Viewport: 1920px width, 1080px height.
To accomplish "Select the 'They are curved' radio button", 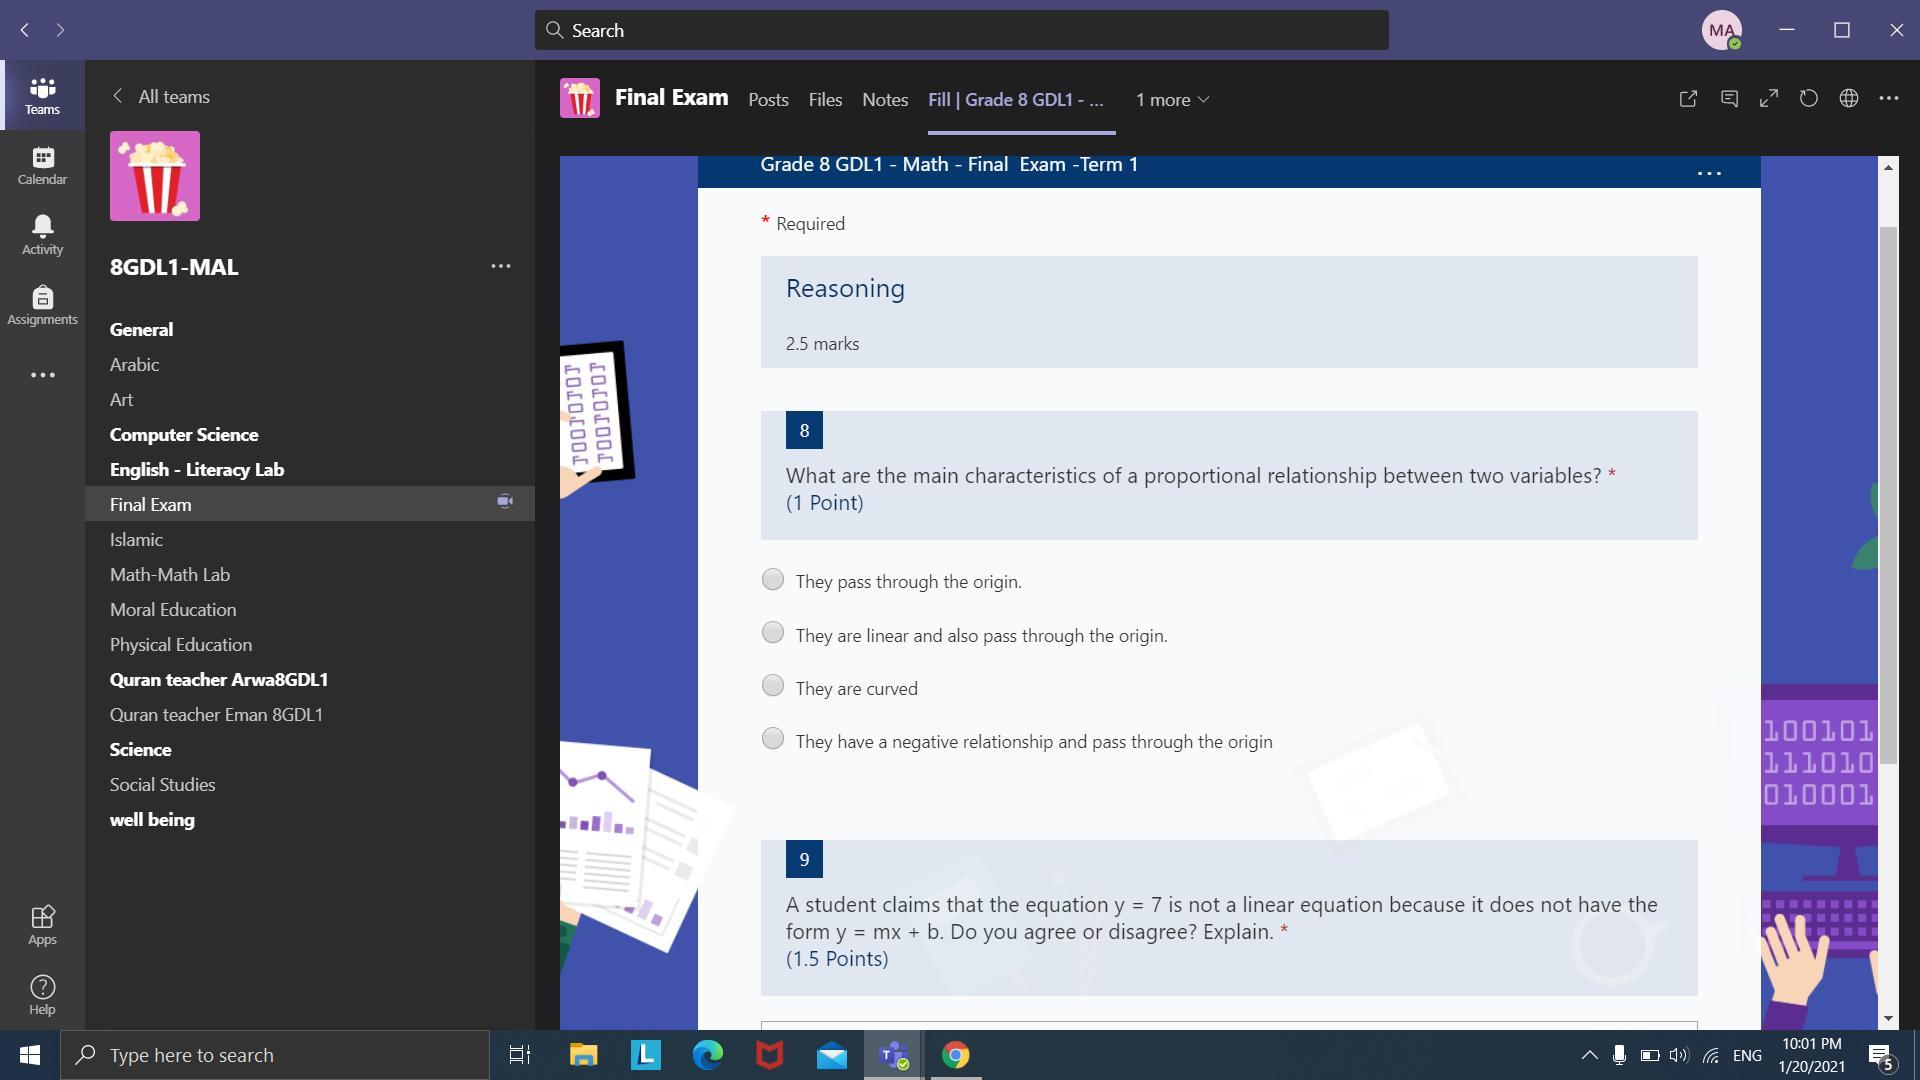I will tap(773, 686).
